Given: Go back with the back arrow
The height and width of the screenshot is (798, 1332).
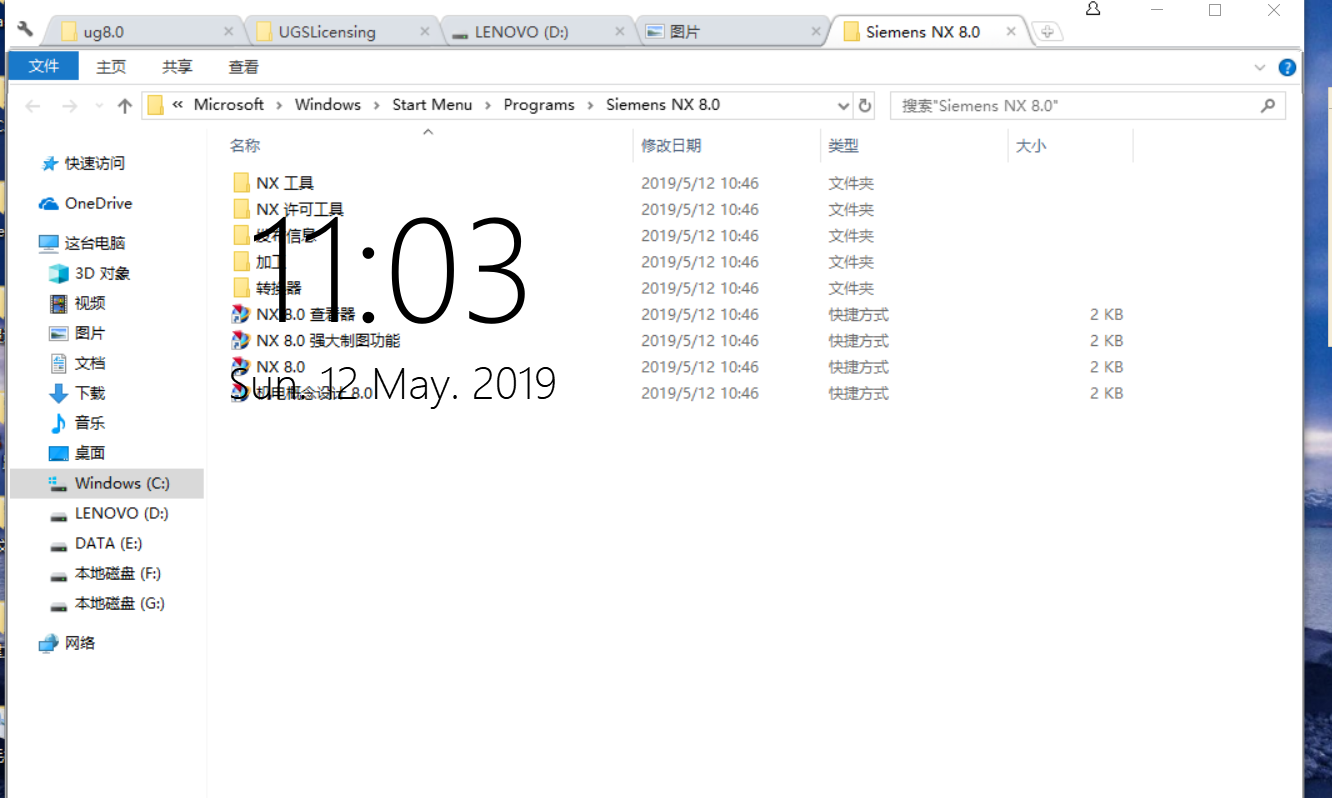Looking at the screenshot, I should click(33, 105).
